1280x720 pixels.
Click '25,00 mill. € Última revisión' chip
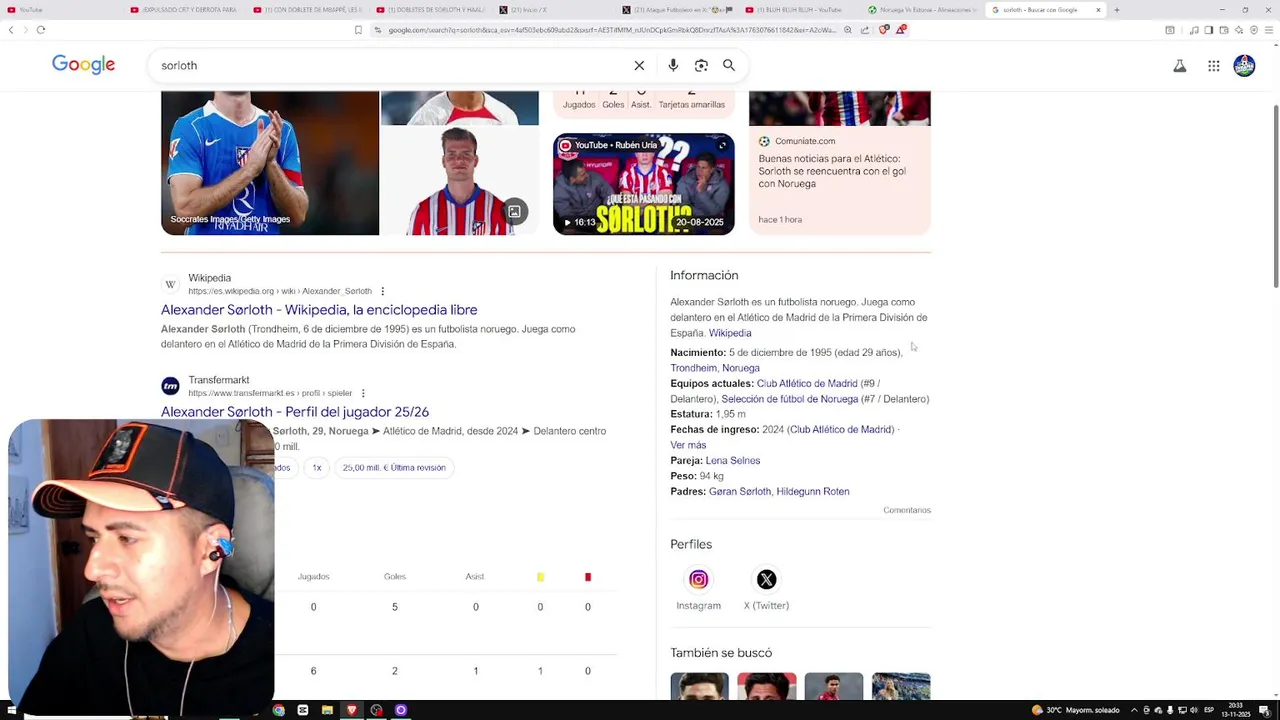click(x=394, y=468)
